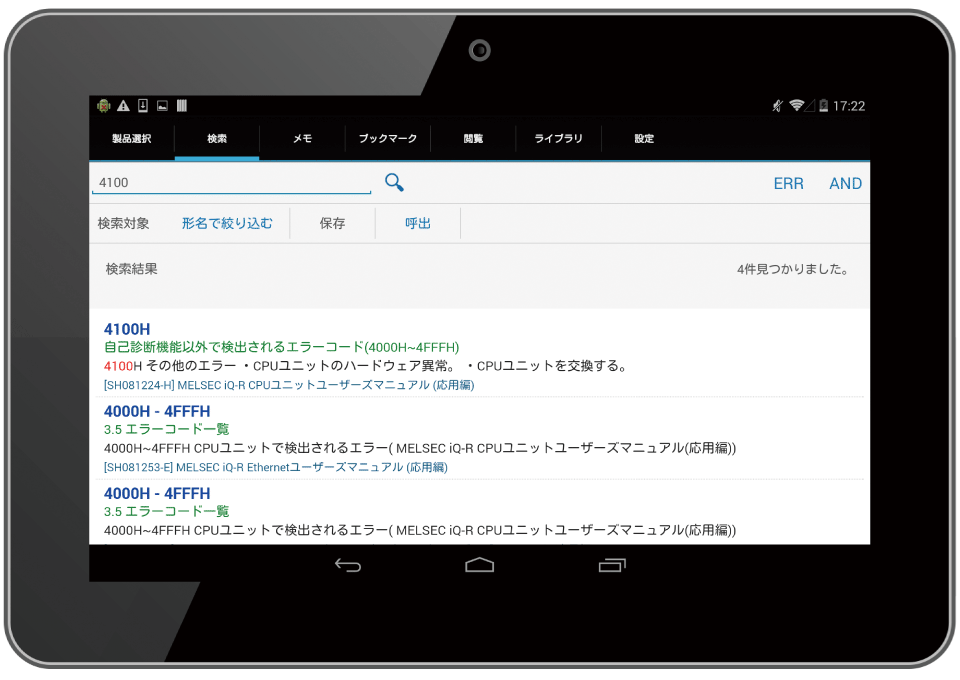
Task: Open the 設定 tab
Action: coord(644,139)
